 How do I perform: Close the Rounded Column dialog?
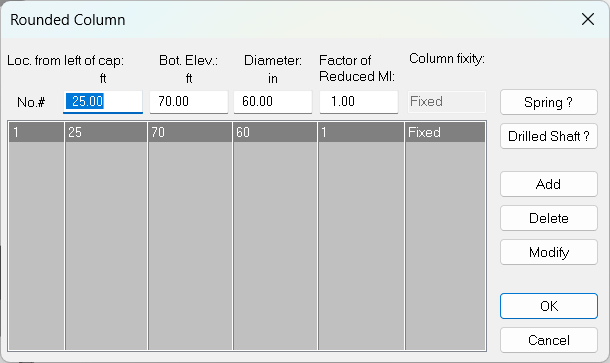point(587,19)
